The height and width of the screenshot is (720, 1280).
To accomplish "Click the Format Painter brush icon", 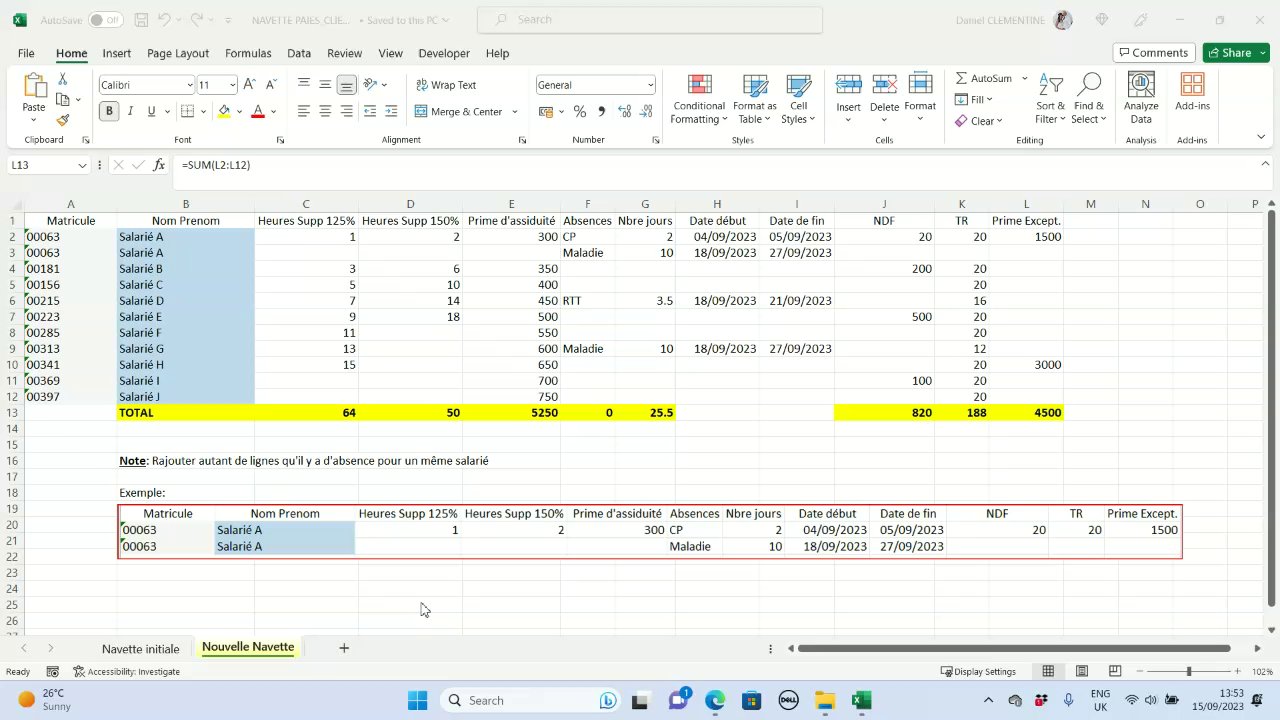I will [63, 121].
